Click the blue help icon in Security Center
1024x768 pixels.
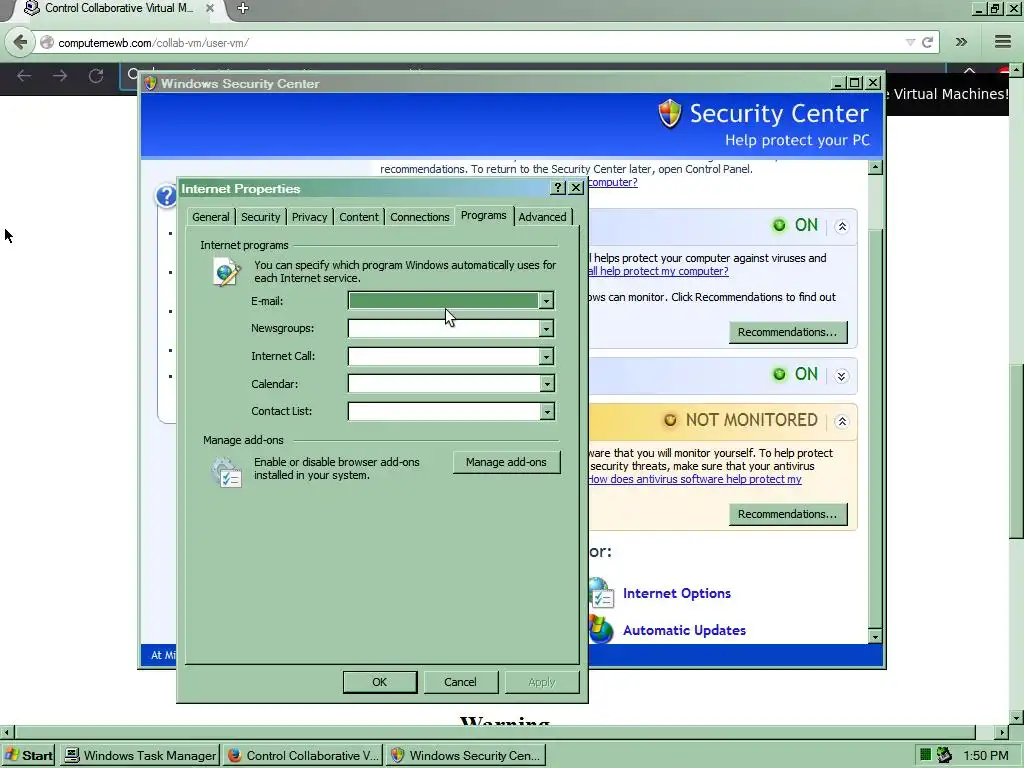(x=167, y=195)
